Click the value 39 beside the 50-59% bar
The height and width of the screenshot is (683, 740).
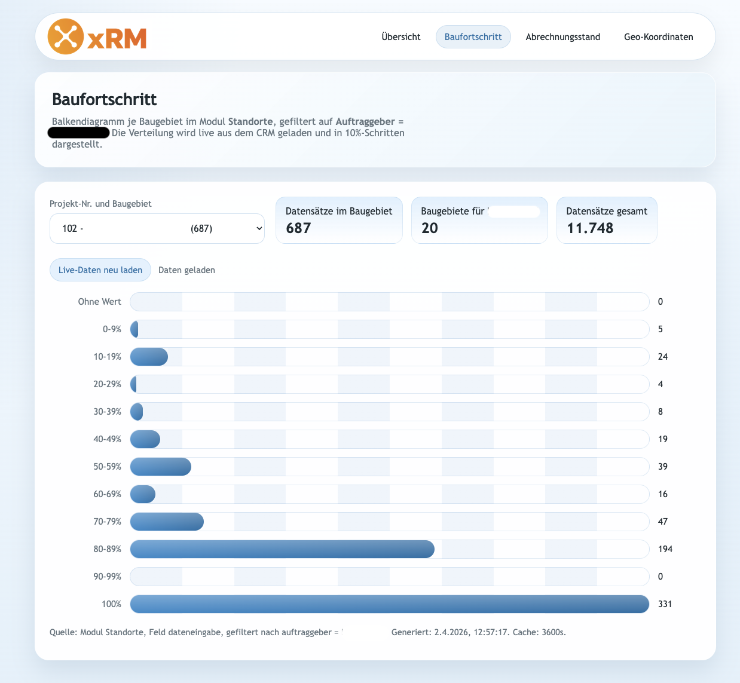[x=663, y=467]
